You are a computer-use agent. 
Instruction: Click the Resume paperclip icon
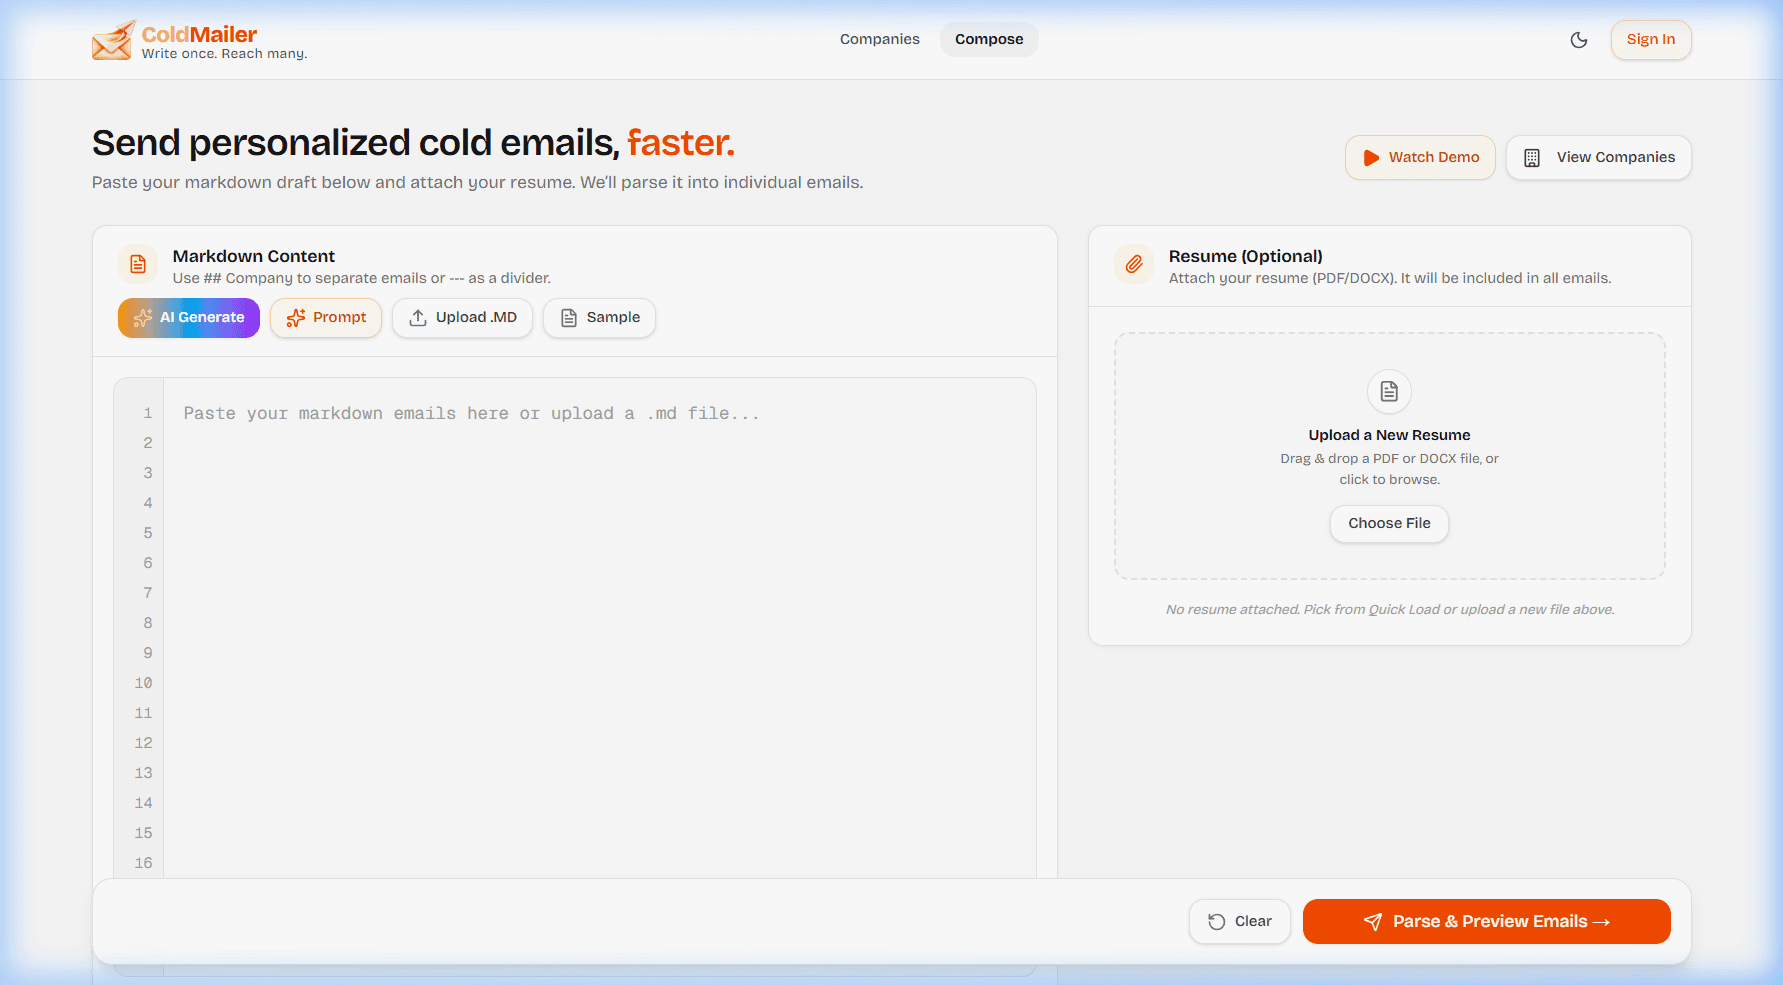pyautogui.click(x=1134, y=264)
